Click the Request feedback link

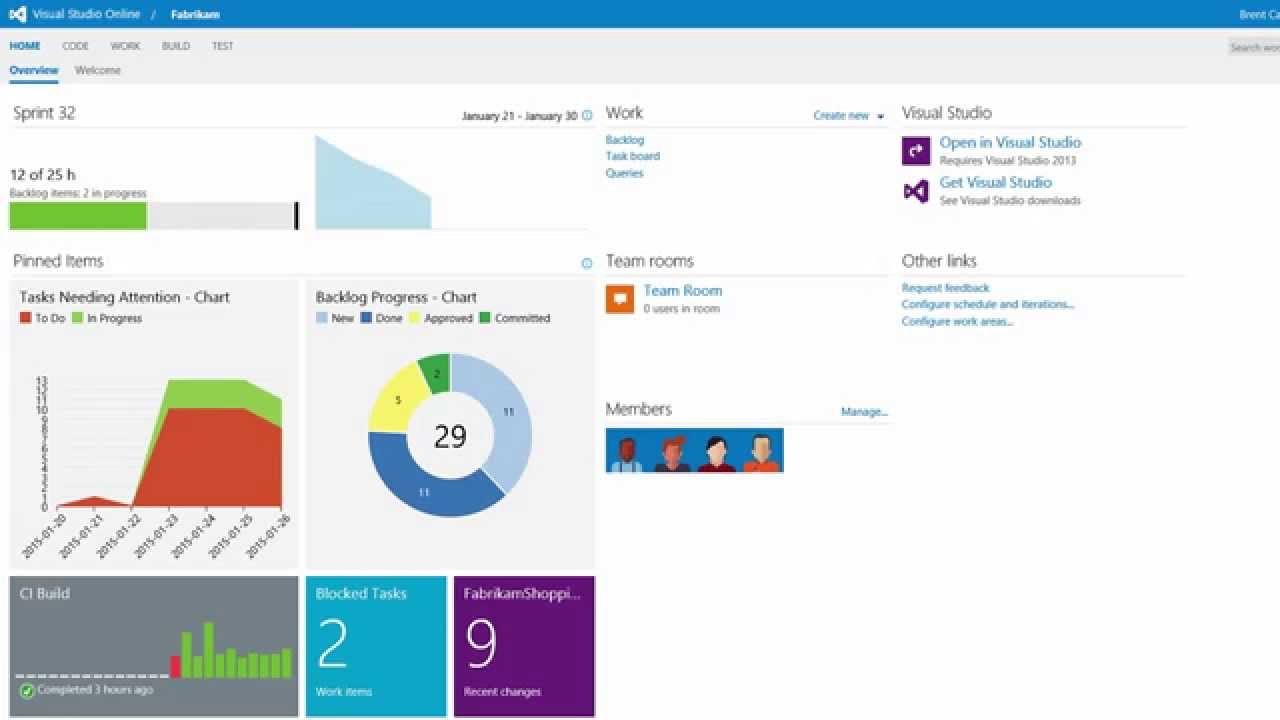pos(946,288)
